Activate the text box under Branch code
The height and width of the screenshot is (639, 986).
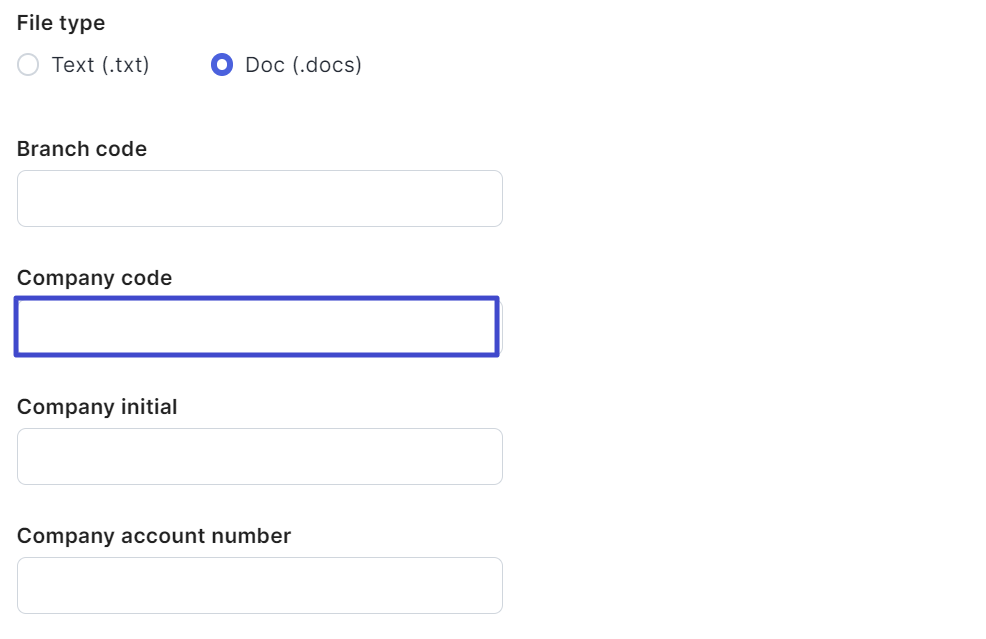pos(259,198)
